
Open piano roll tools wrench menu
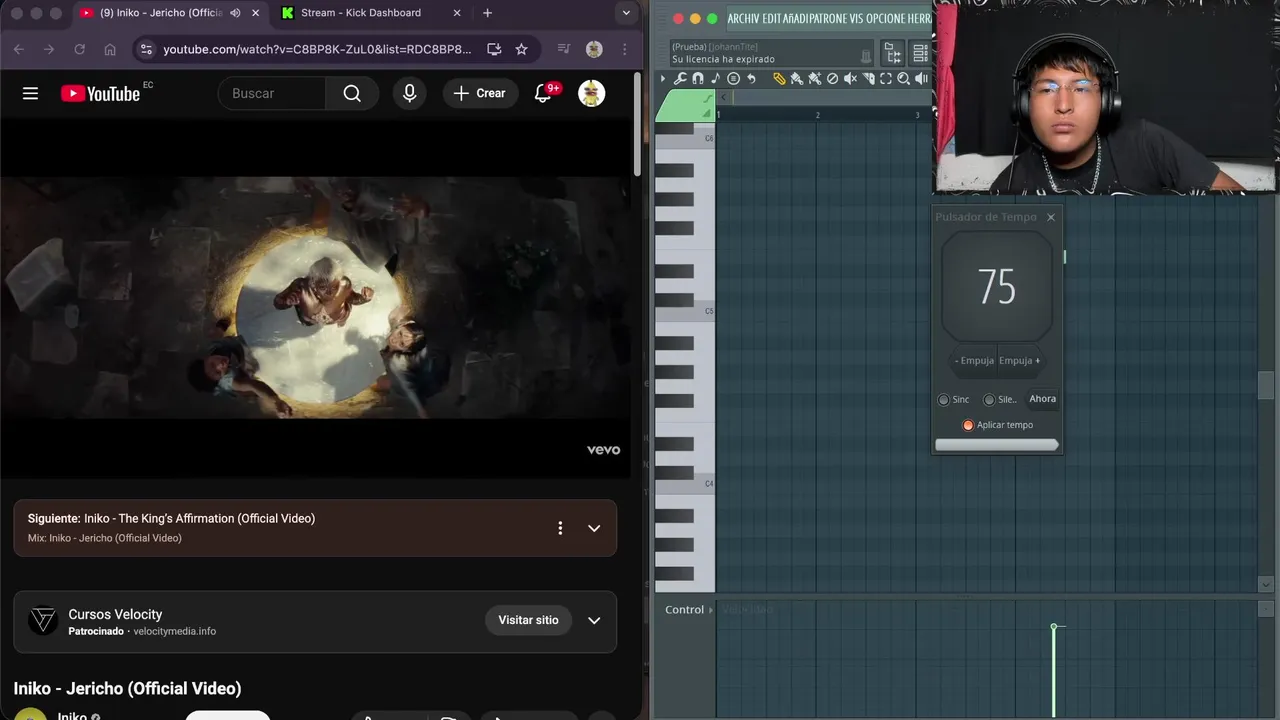680,79
